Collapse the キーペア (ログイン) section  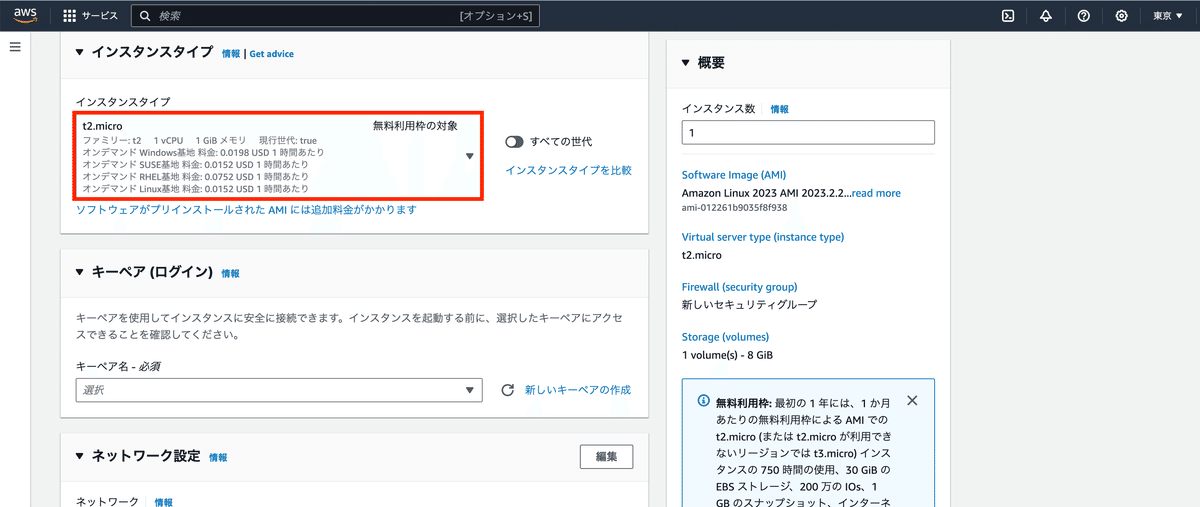point(81,272)
